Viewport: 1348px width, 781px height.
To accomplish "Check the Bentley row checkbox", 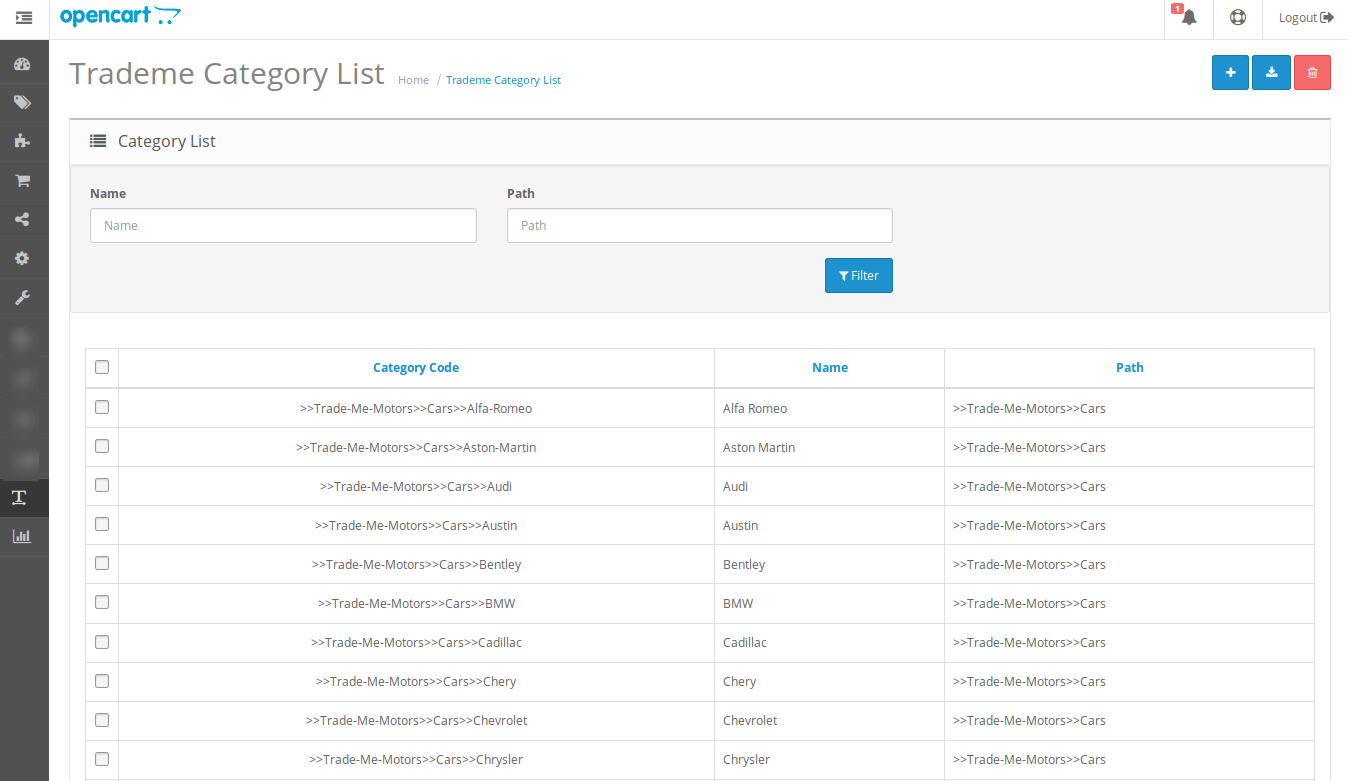I will click(x=102, y=563).
